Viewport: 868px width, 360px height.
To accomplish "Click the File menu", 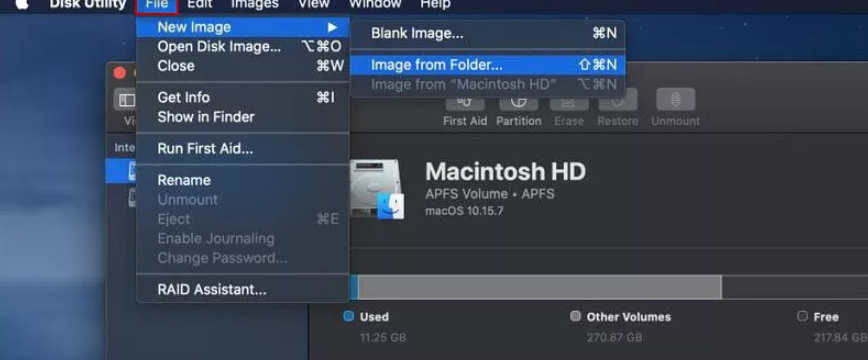I will pos(157,5).
